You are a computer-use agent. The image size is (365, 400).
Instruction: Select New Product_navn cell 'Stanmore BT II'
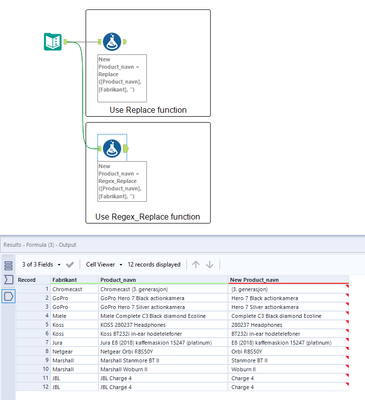tap(288, 360)
